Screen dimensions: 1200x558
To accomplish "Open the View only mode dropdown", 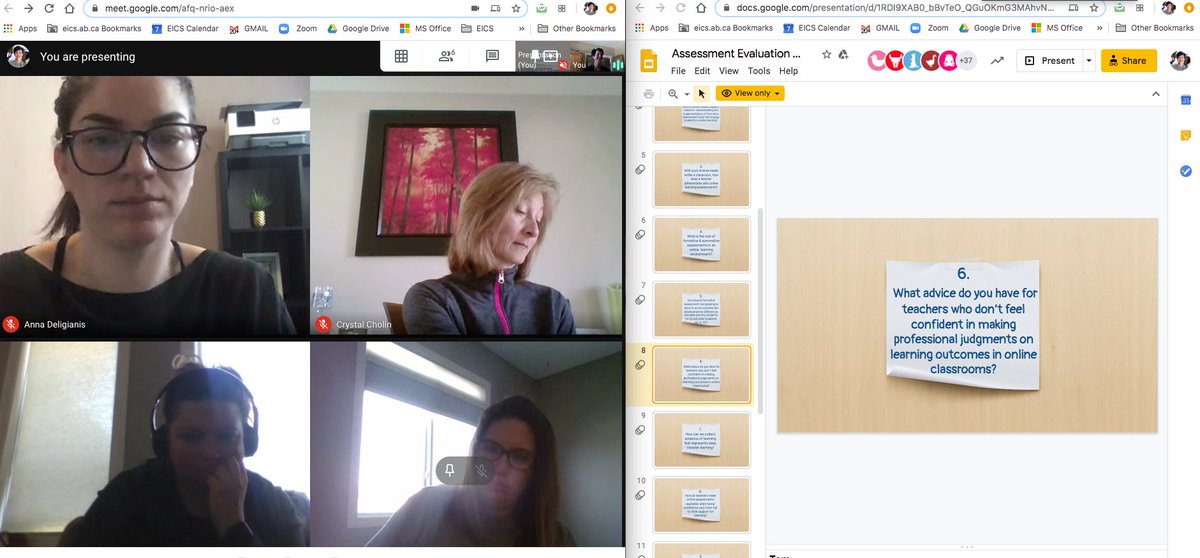I will pyautogui.click(x=750, y=93).
